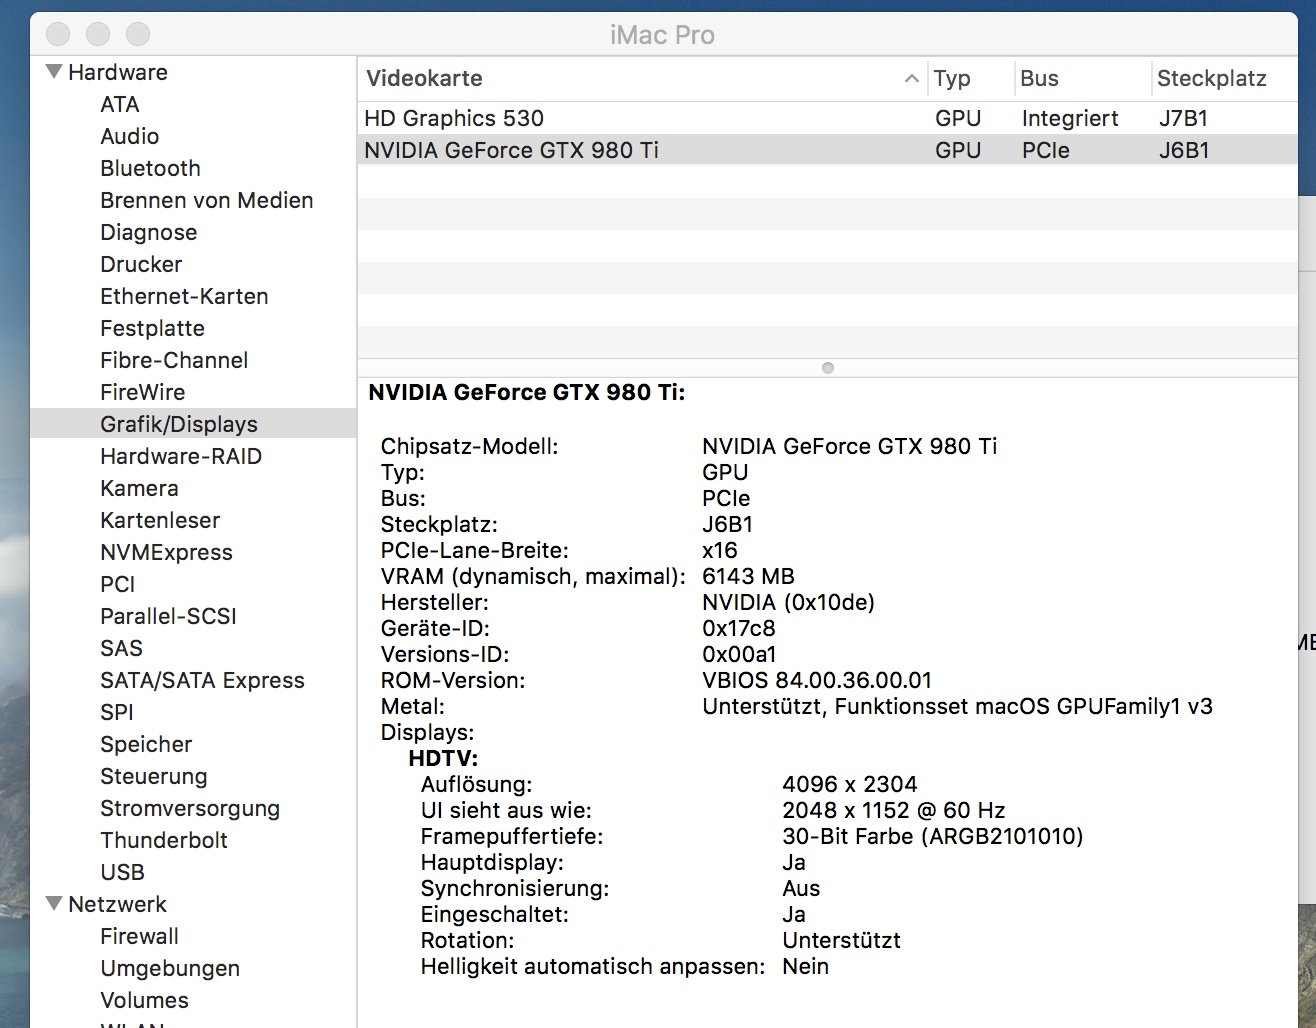
Task: Collapse the Netzwerk section disclosure triangle
Action: [55, 904]
